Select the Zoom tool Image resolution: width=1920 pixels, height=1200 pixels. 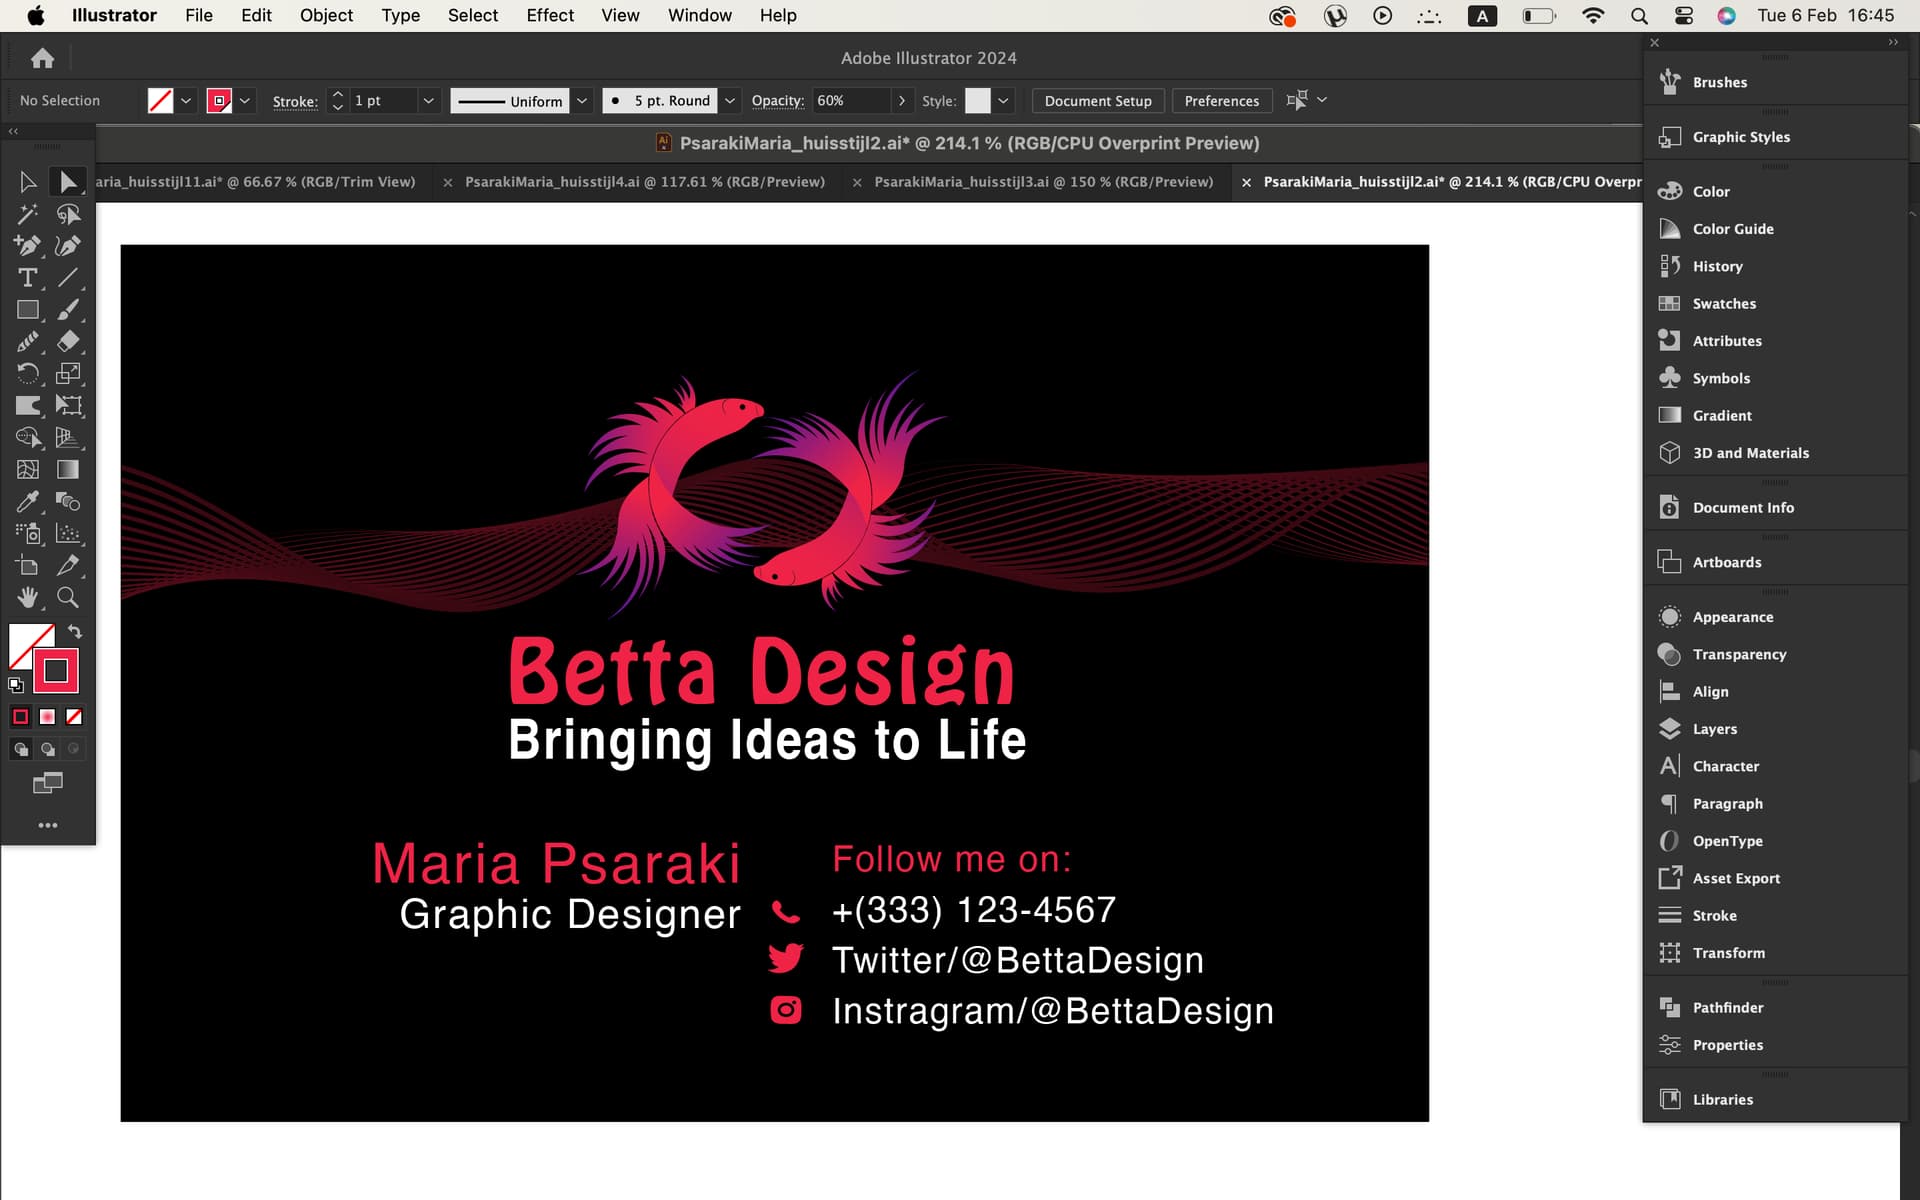tap(68, 598)
